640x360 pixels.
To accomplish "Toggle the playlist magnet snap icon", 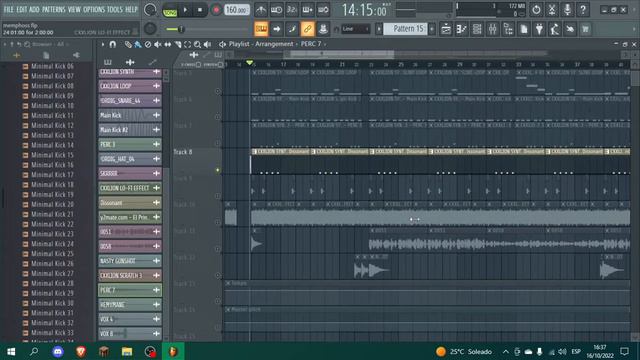I will pyautogui.click(x=113, y=44).
